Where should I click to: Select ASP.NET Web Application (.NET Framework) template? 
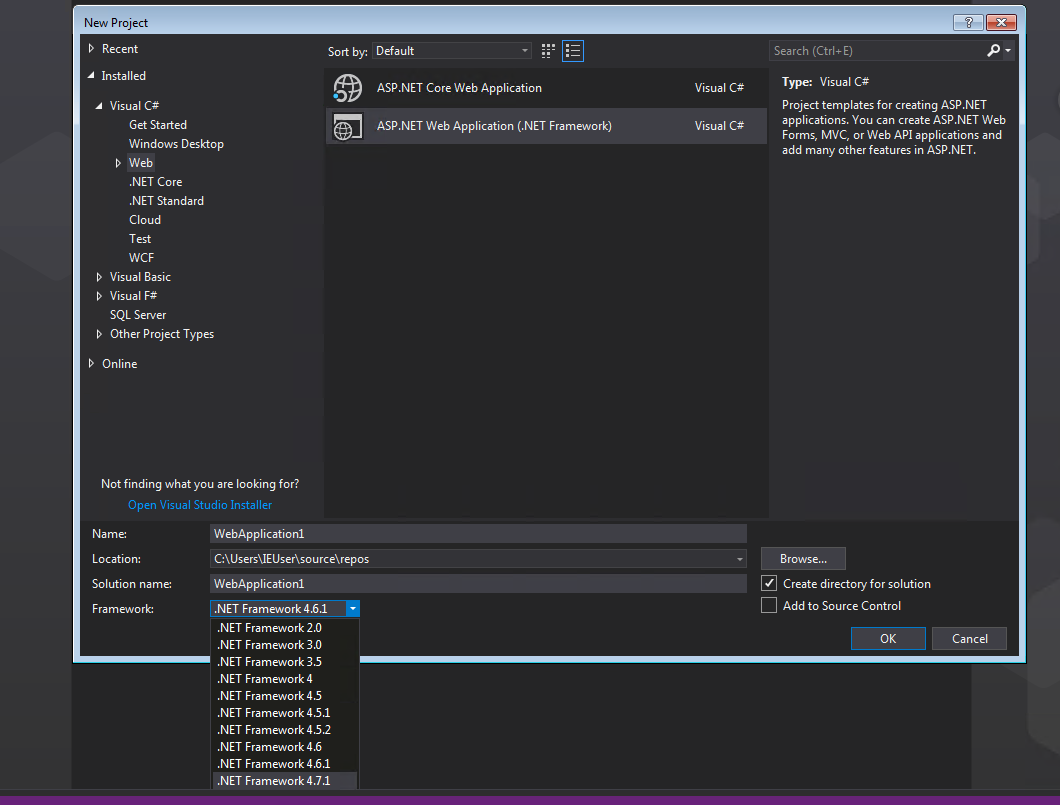(x=546, y=126)
